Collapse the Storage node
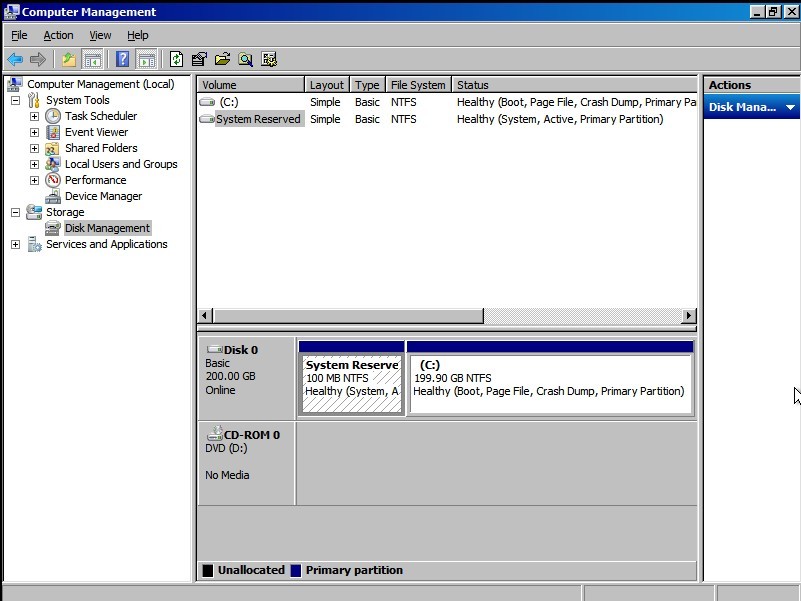Screen dimensions: 801x601 16,212
